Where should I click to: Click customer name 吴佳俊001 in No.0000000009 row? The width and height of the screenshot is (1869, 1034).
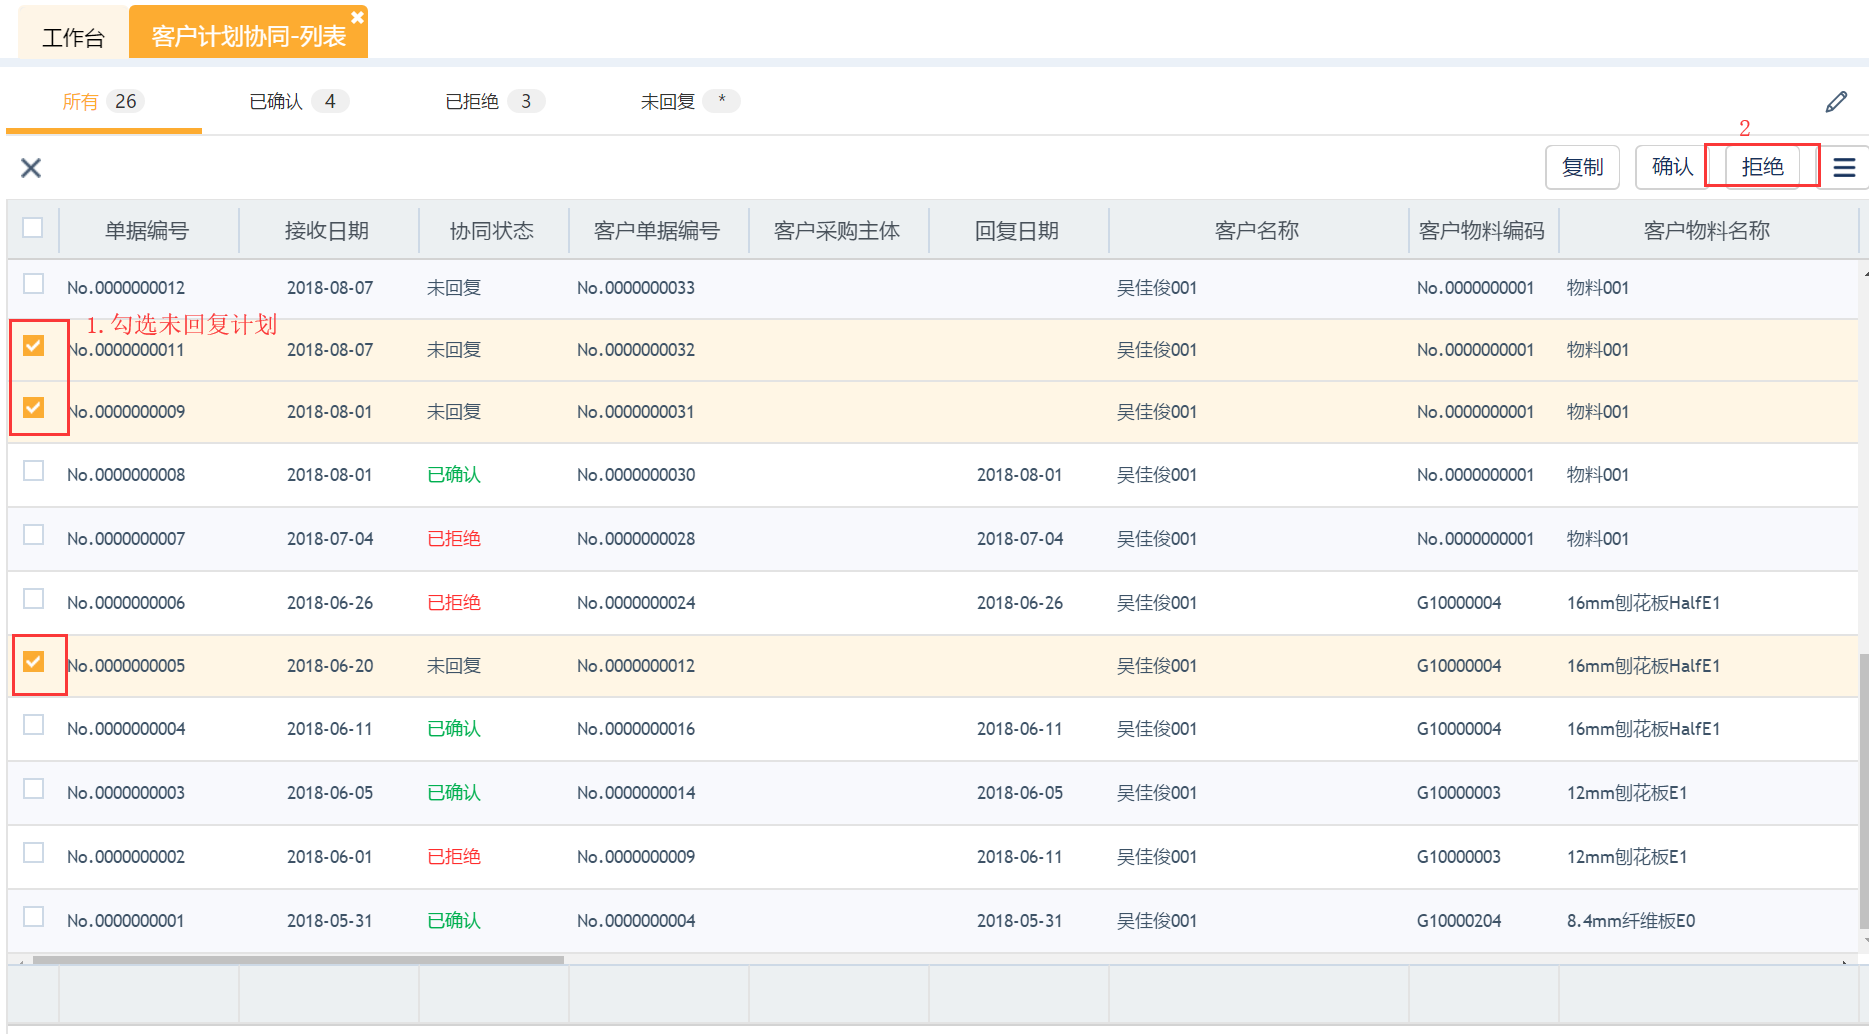pos(1157,412)
